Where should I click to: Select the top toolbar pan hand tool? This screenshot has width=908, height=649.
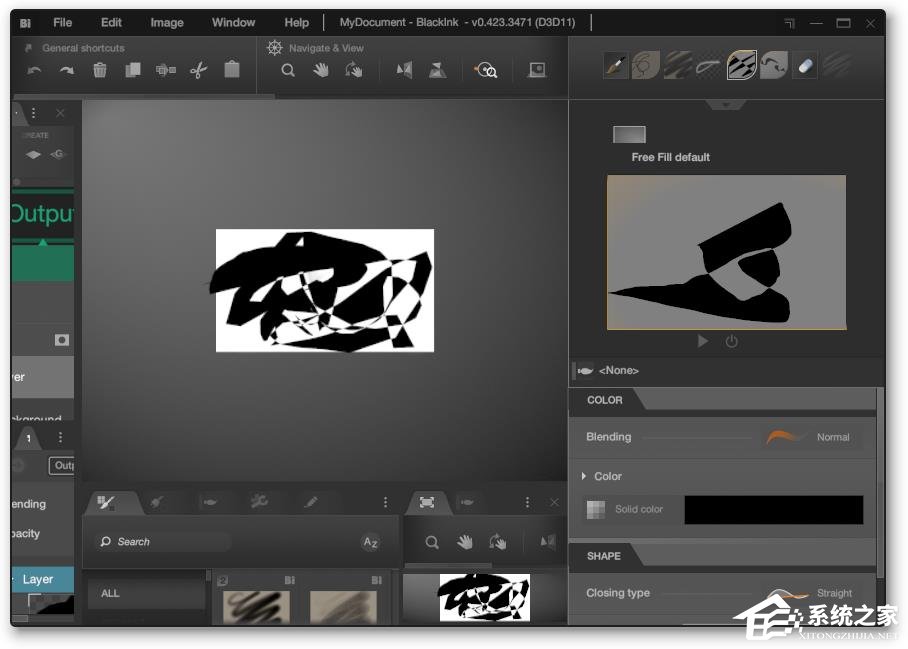coord(321,70)
